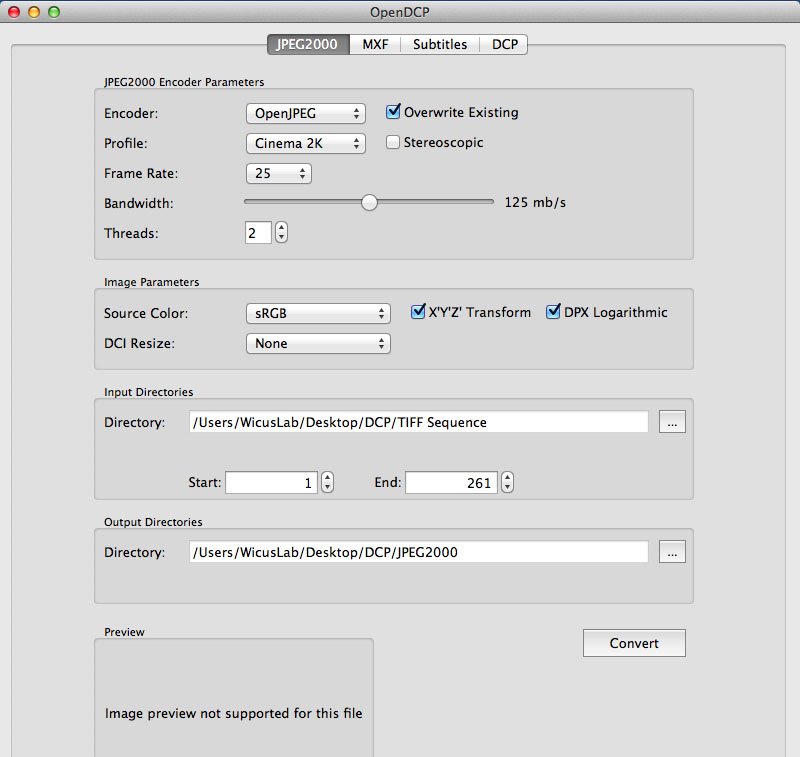Open the Source Color dropdown showing sRGB
The image size is (800, 757).
pyautogui.click(x=318, y=313)
